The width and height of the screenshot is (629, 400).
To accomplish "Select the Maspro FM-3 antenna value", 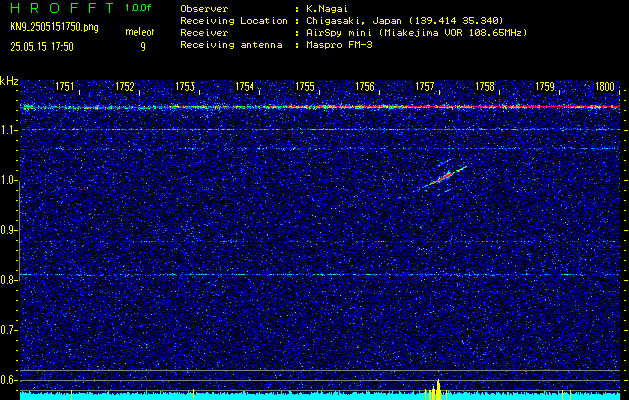I will coord(339,45).
